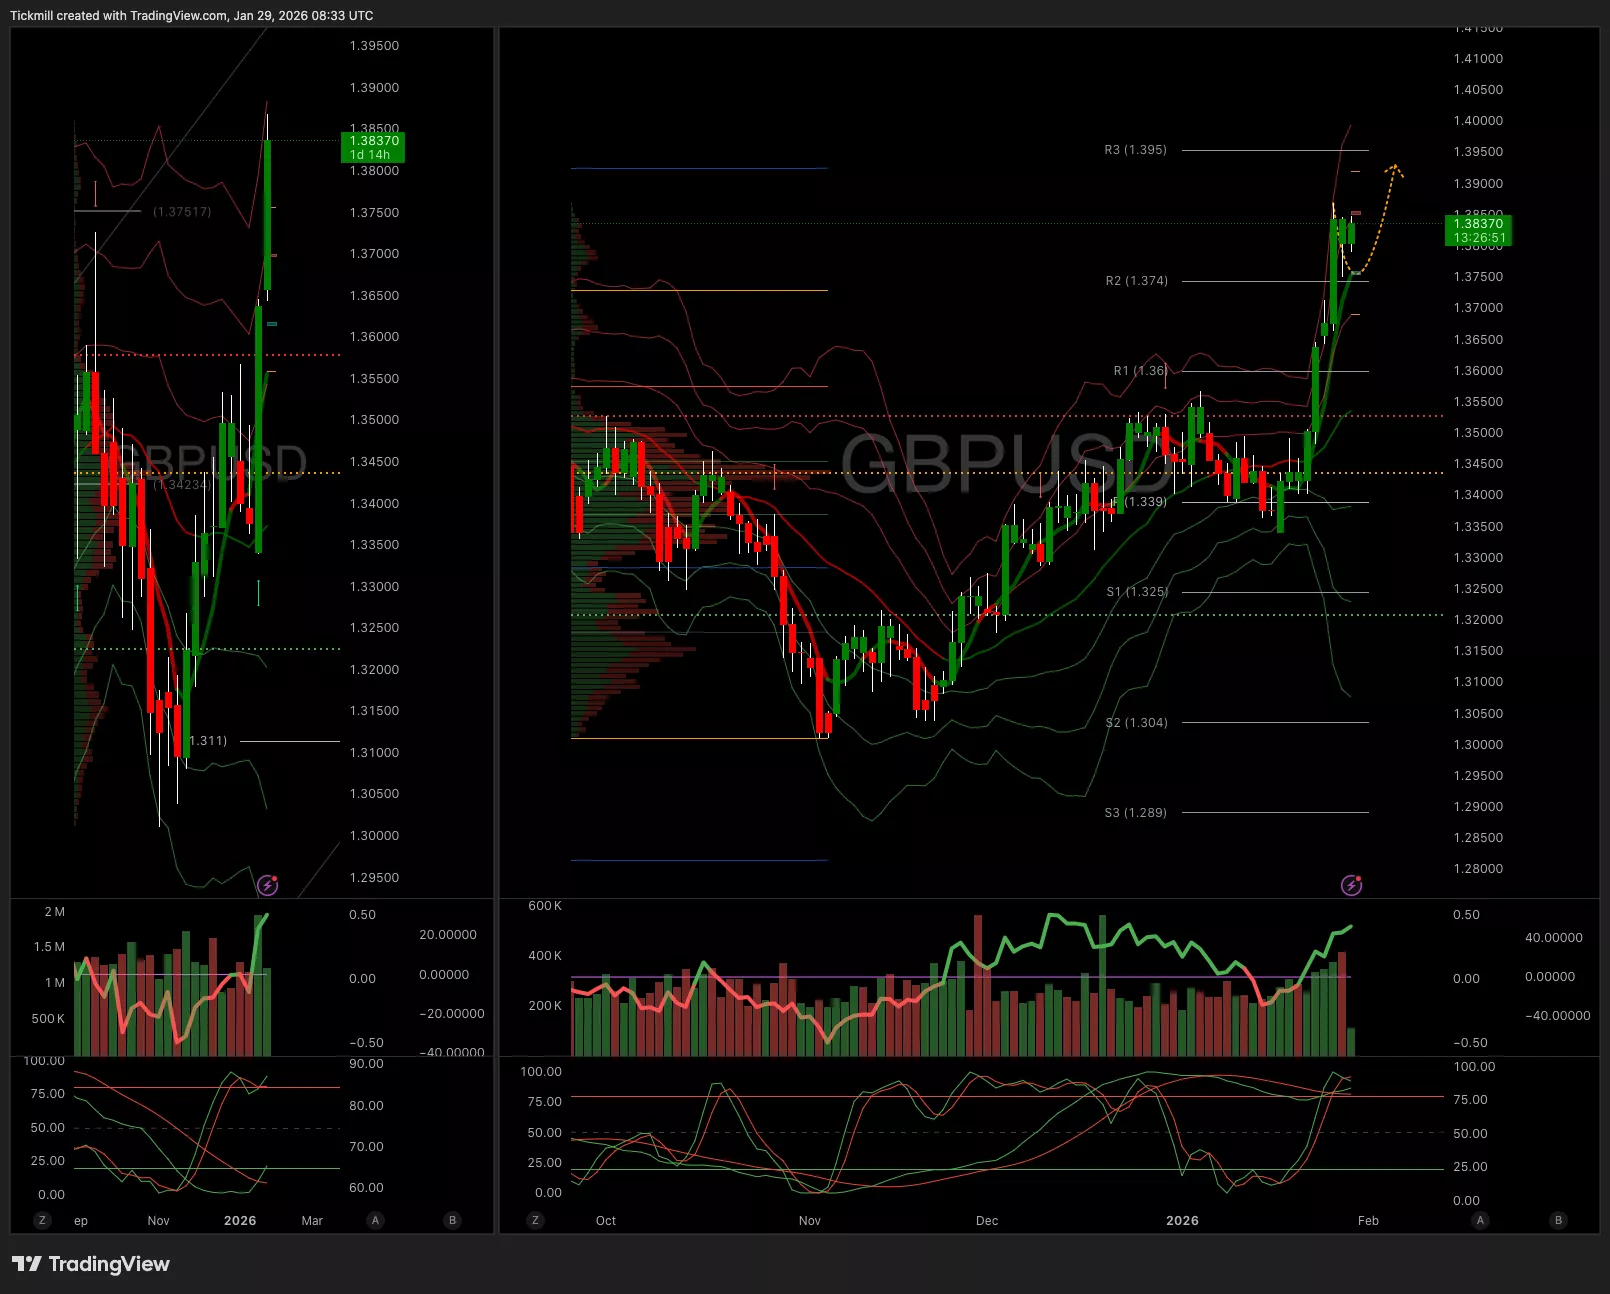Select the S3 (1.289) pivot level label
The height and width of the screenshot is (1294, 1610).
(x=1135, y=813)
